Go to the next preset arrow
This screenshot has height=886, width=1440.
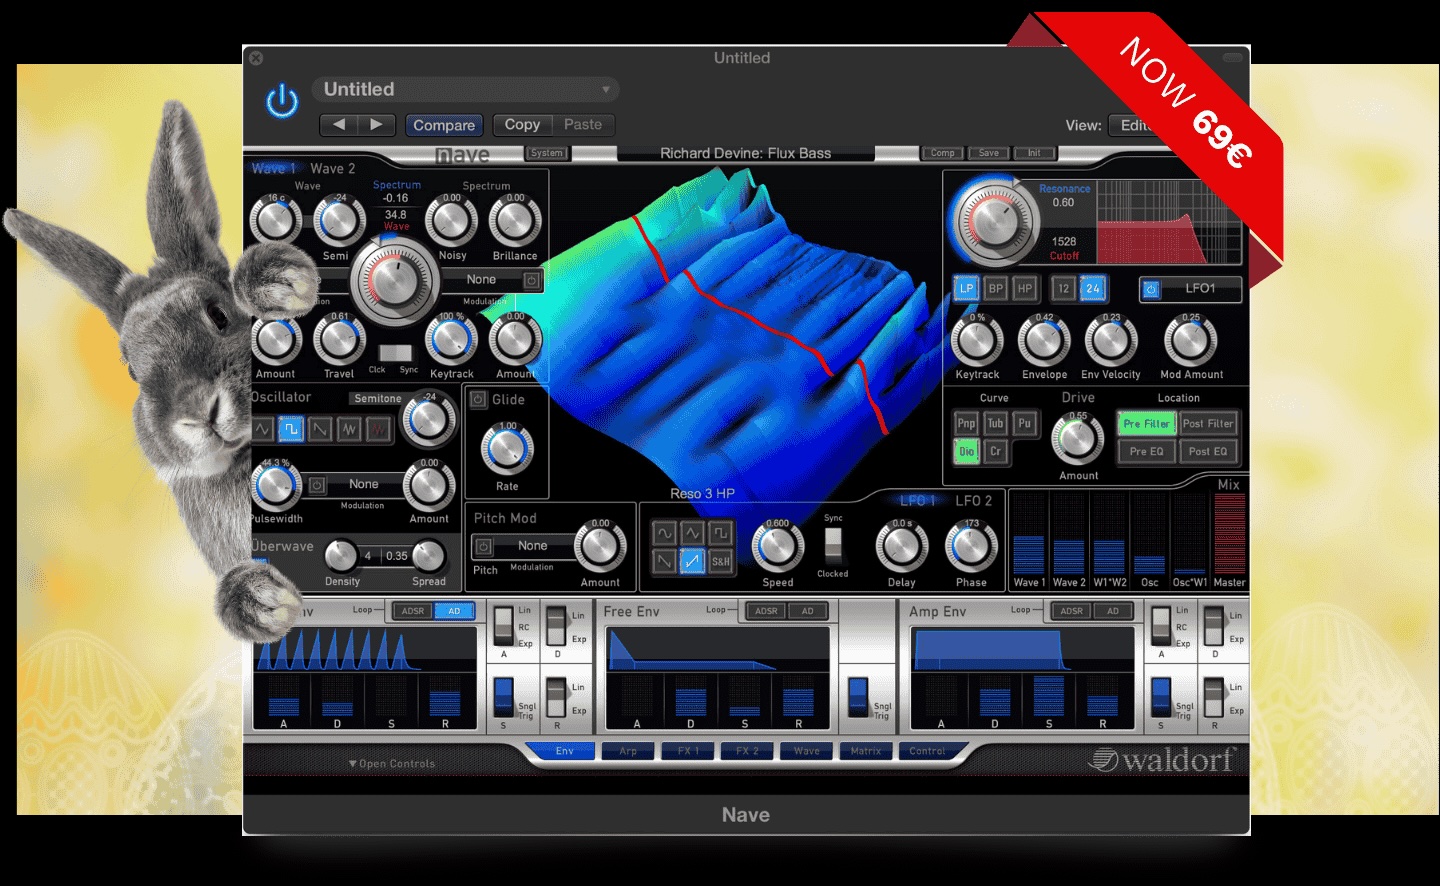(376, 125)
